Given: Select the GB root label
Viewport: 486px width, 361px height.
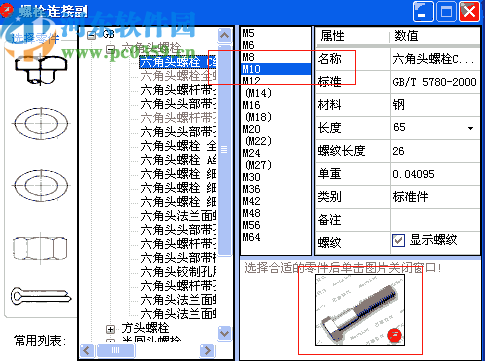Looking at the screenshot, I should click(x=108, y=34).
